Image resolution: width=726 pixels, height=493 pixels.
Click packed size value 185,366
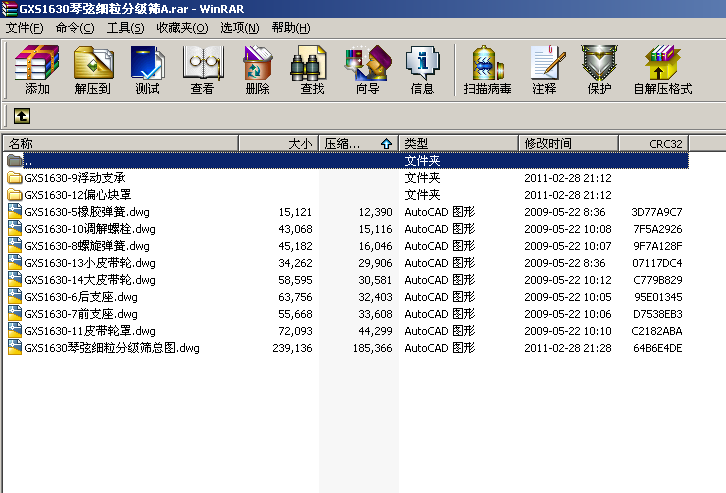(x=372, y=348)
